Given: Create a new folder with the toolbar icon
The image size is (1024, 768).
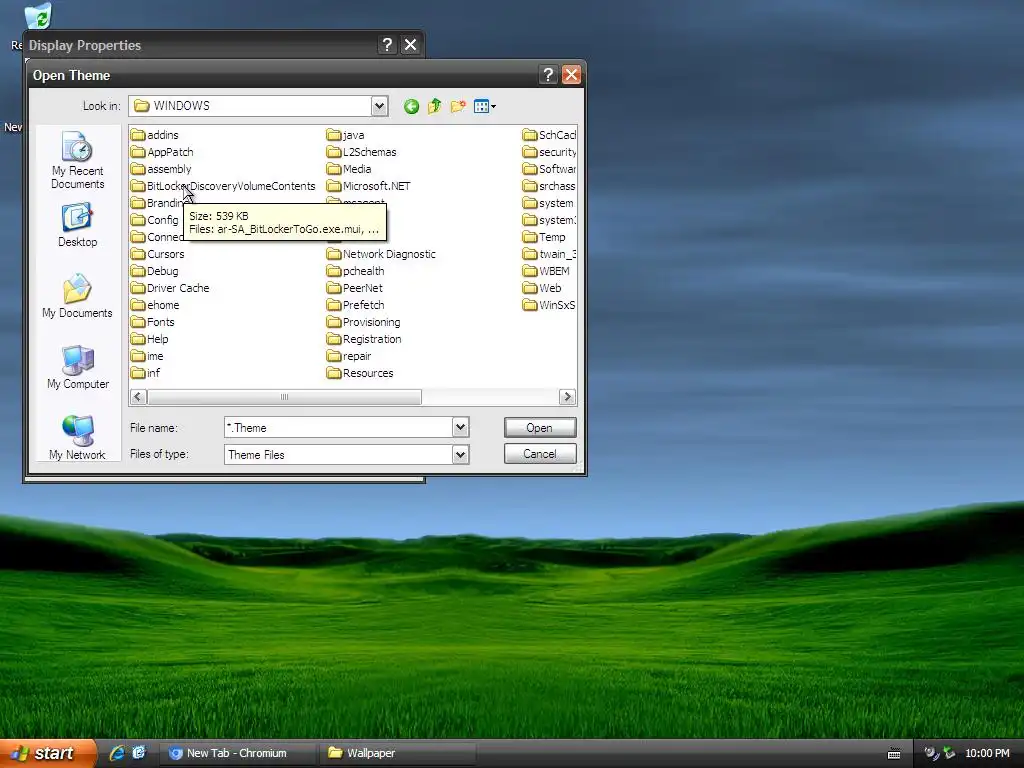Looking at the screenshot, I should [458, 106].
